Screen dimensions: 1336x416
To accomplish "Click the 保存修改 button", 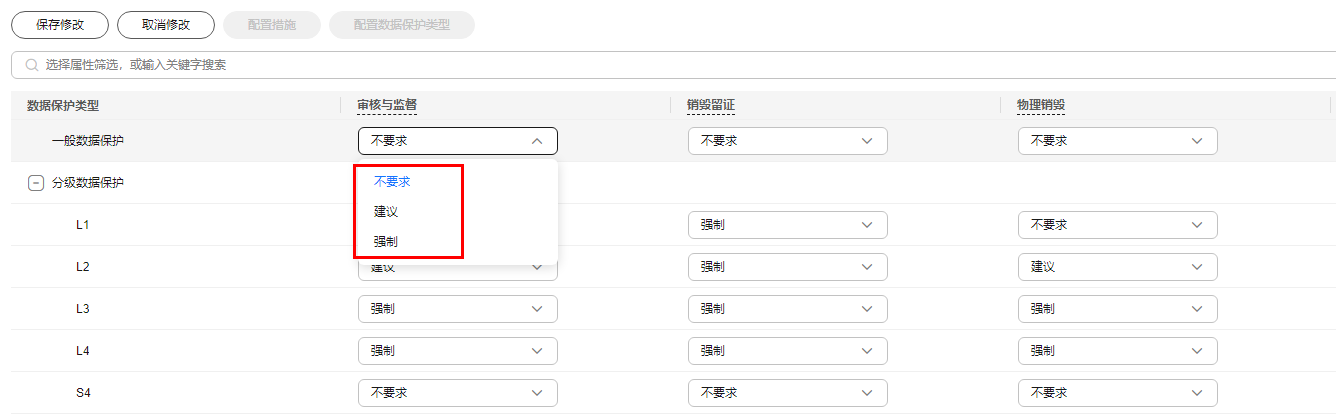I will point(60,25).
